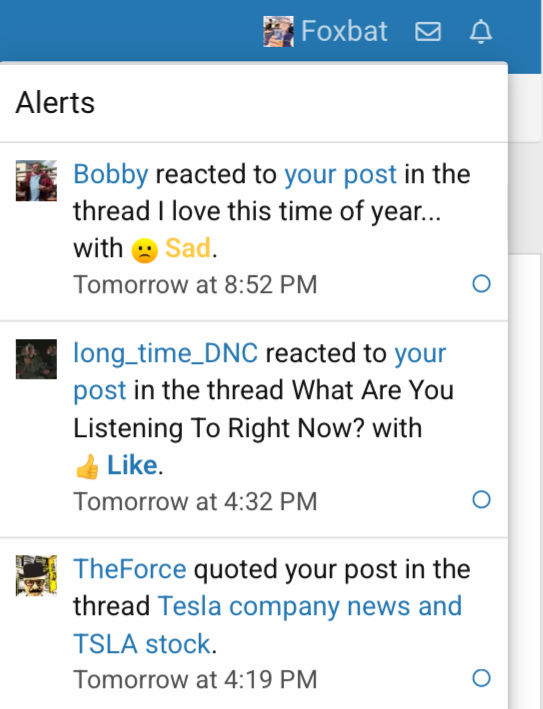The image size is (543, 709).
Task: Mark TheForce's alert as read
Action: pyautogui.click(x=481, y=678)
